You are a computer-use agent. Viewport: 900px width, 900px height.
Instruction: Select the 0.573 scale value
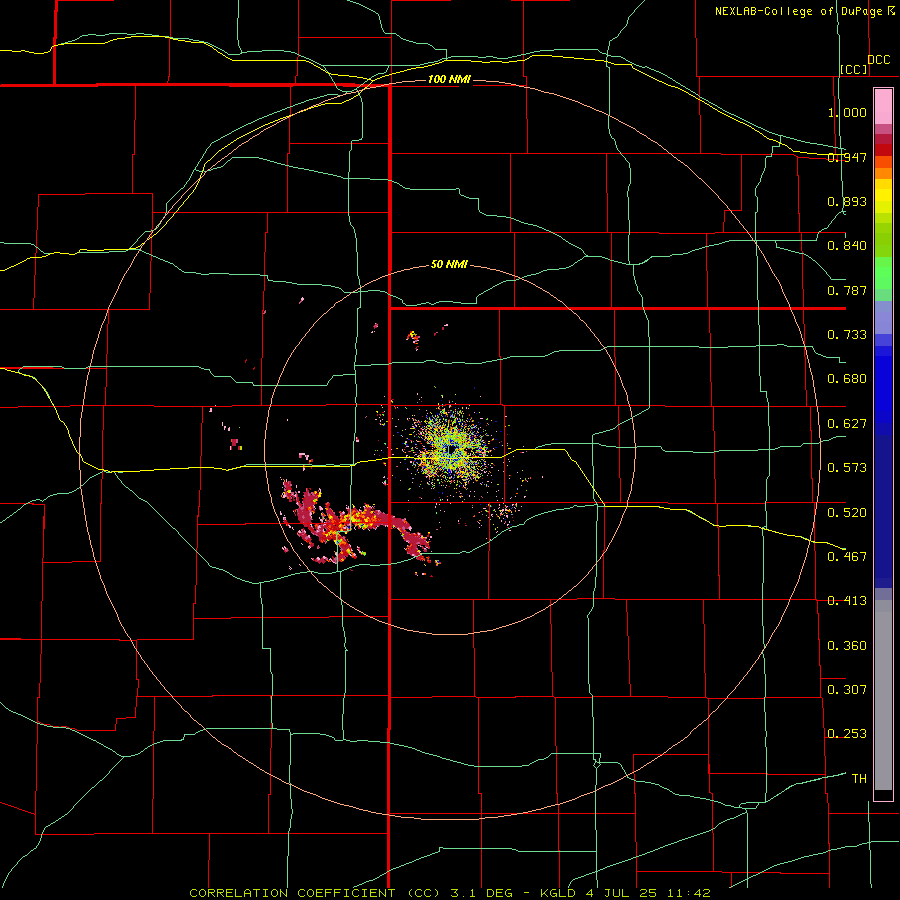(847, 468)
